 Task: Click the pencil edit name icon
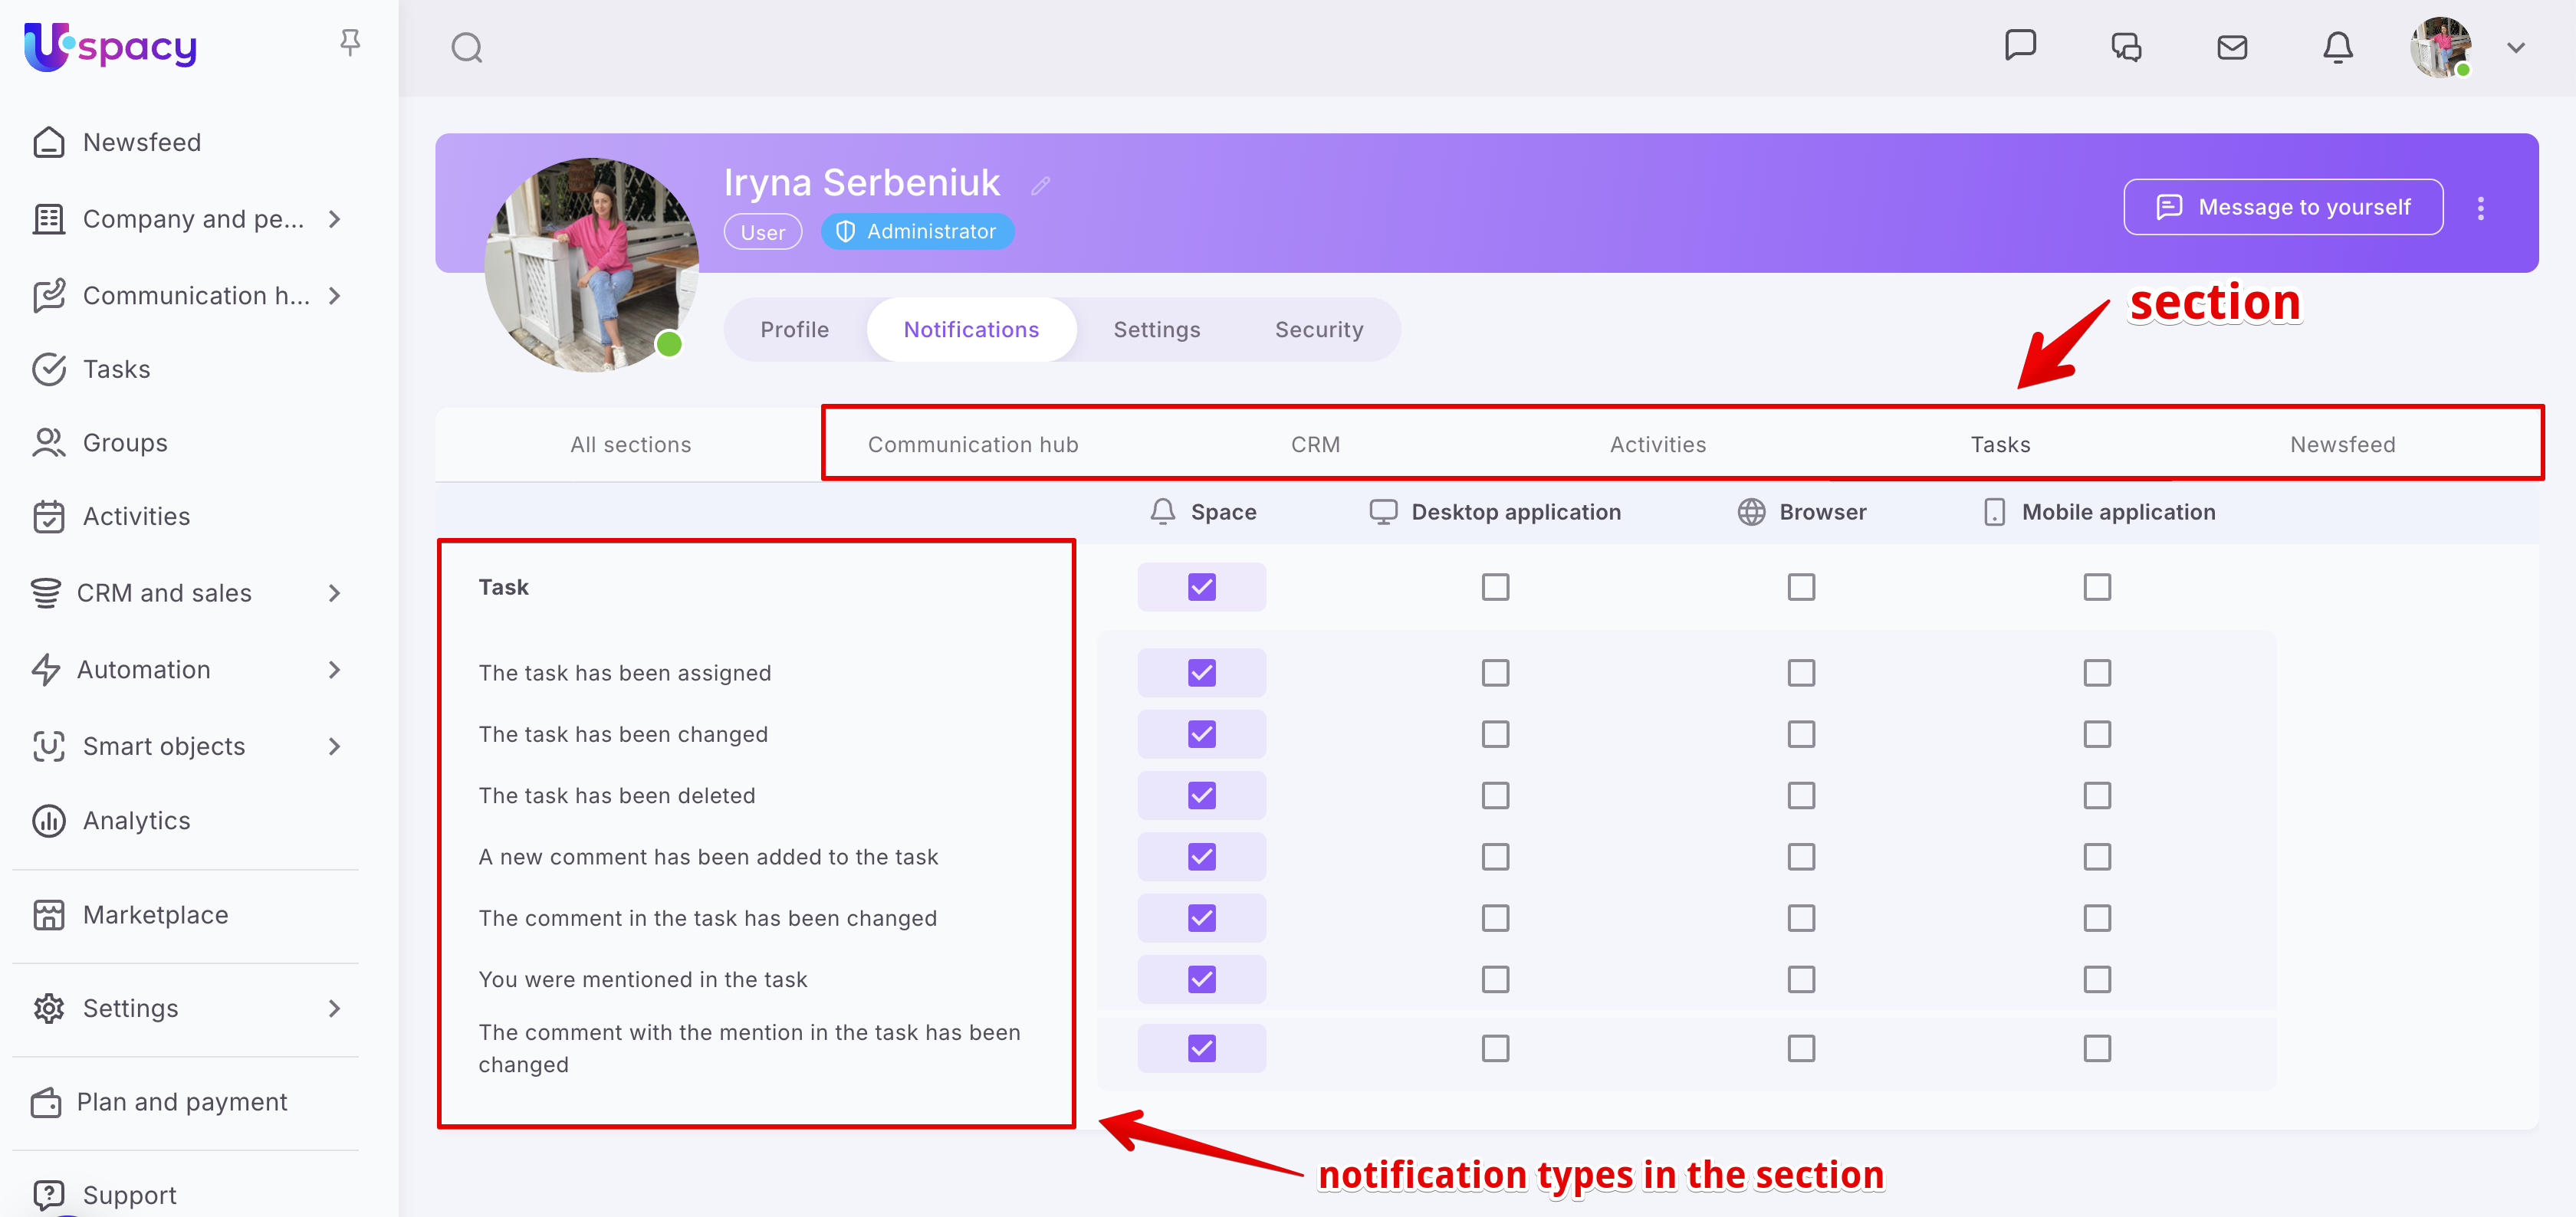tap(1040, 186)
